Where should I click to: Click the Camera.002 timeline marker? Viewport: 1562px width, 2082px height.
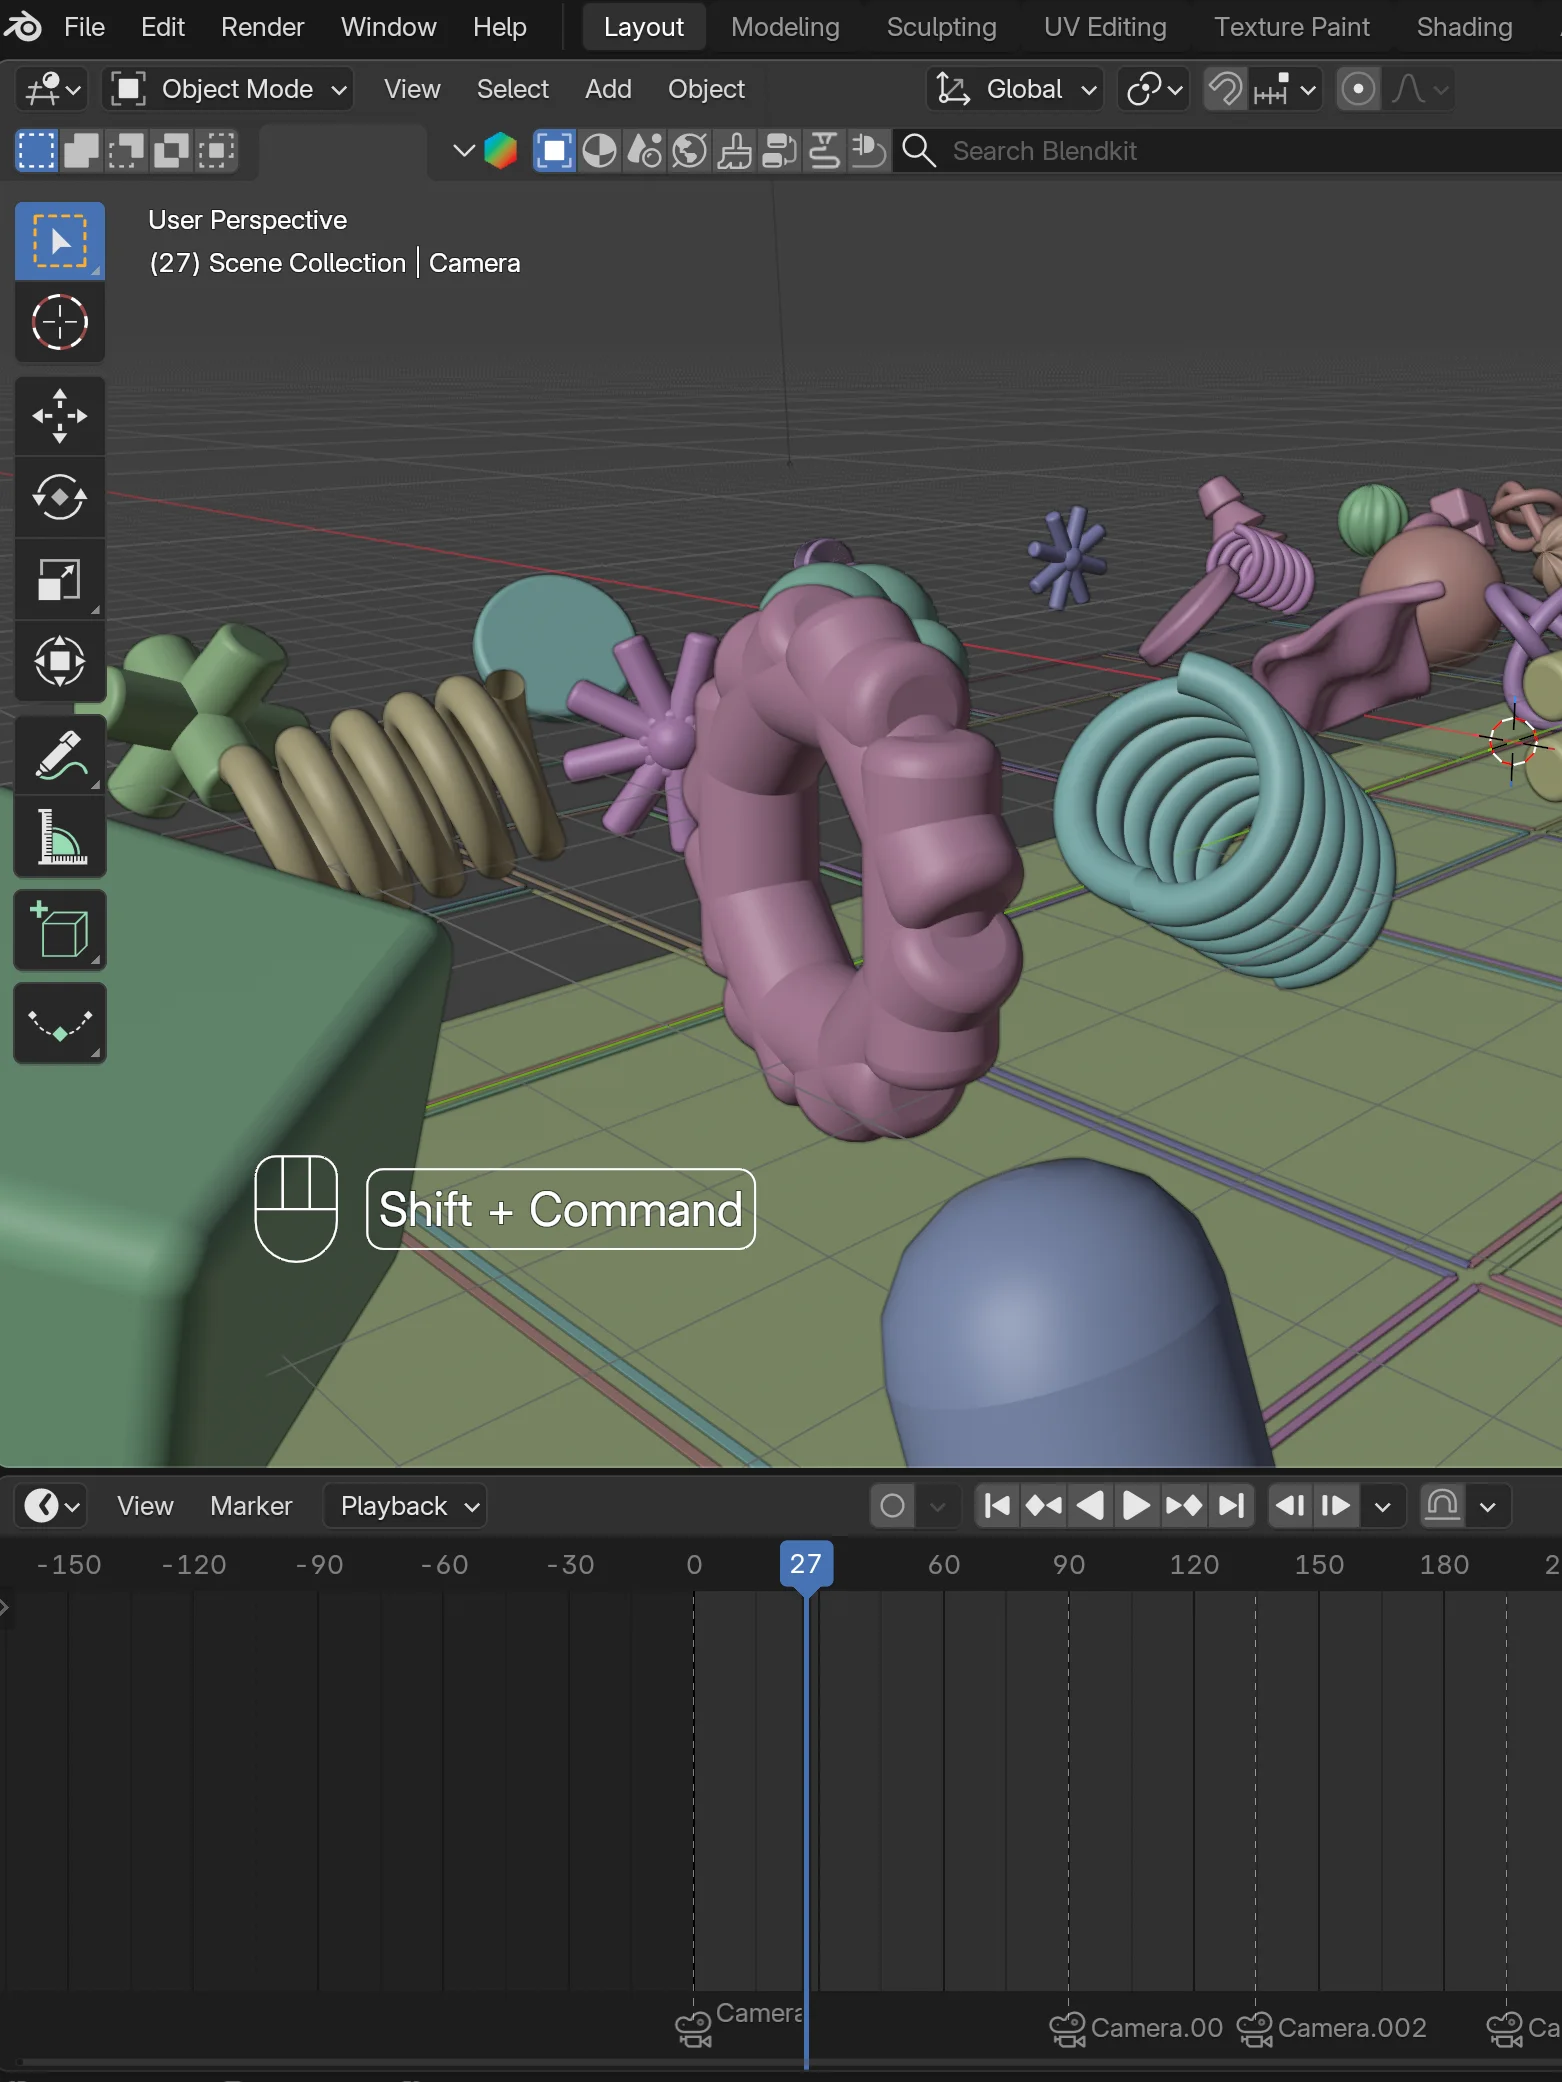[1331, 2028]
